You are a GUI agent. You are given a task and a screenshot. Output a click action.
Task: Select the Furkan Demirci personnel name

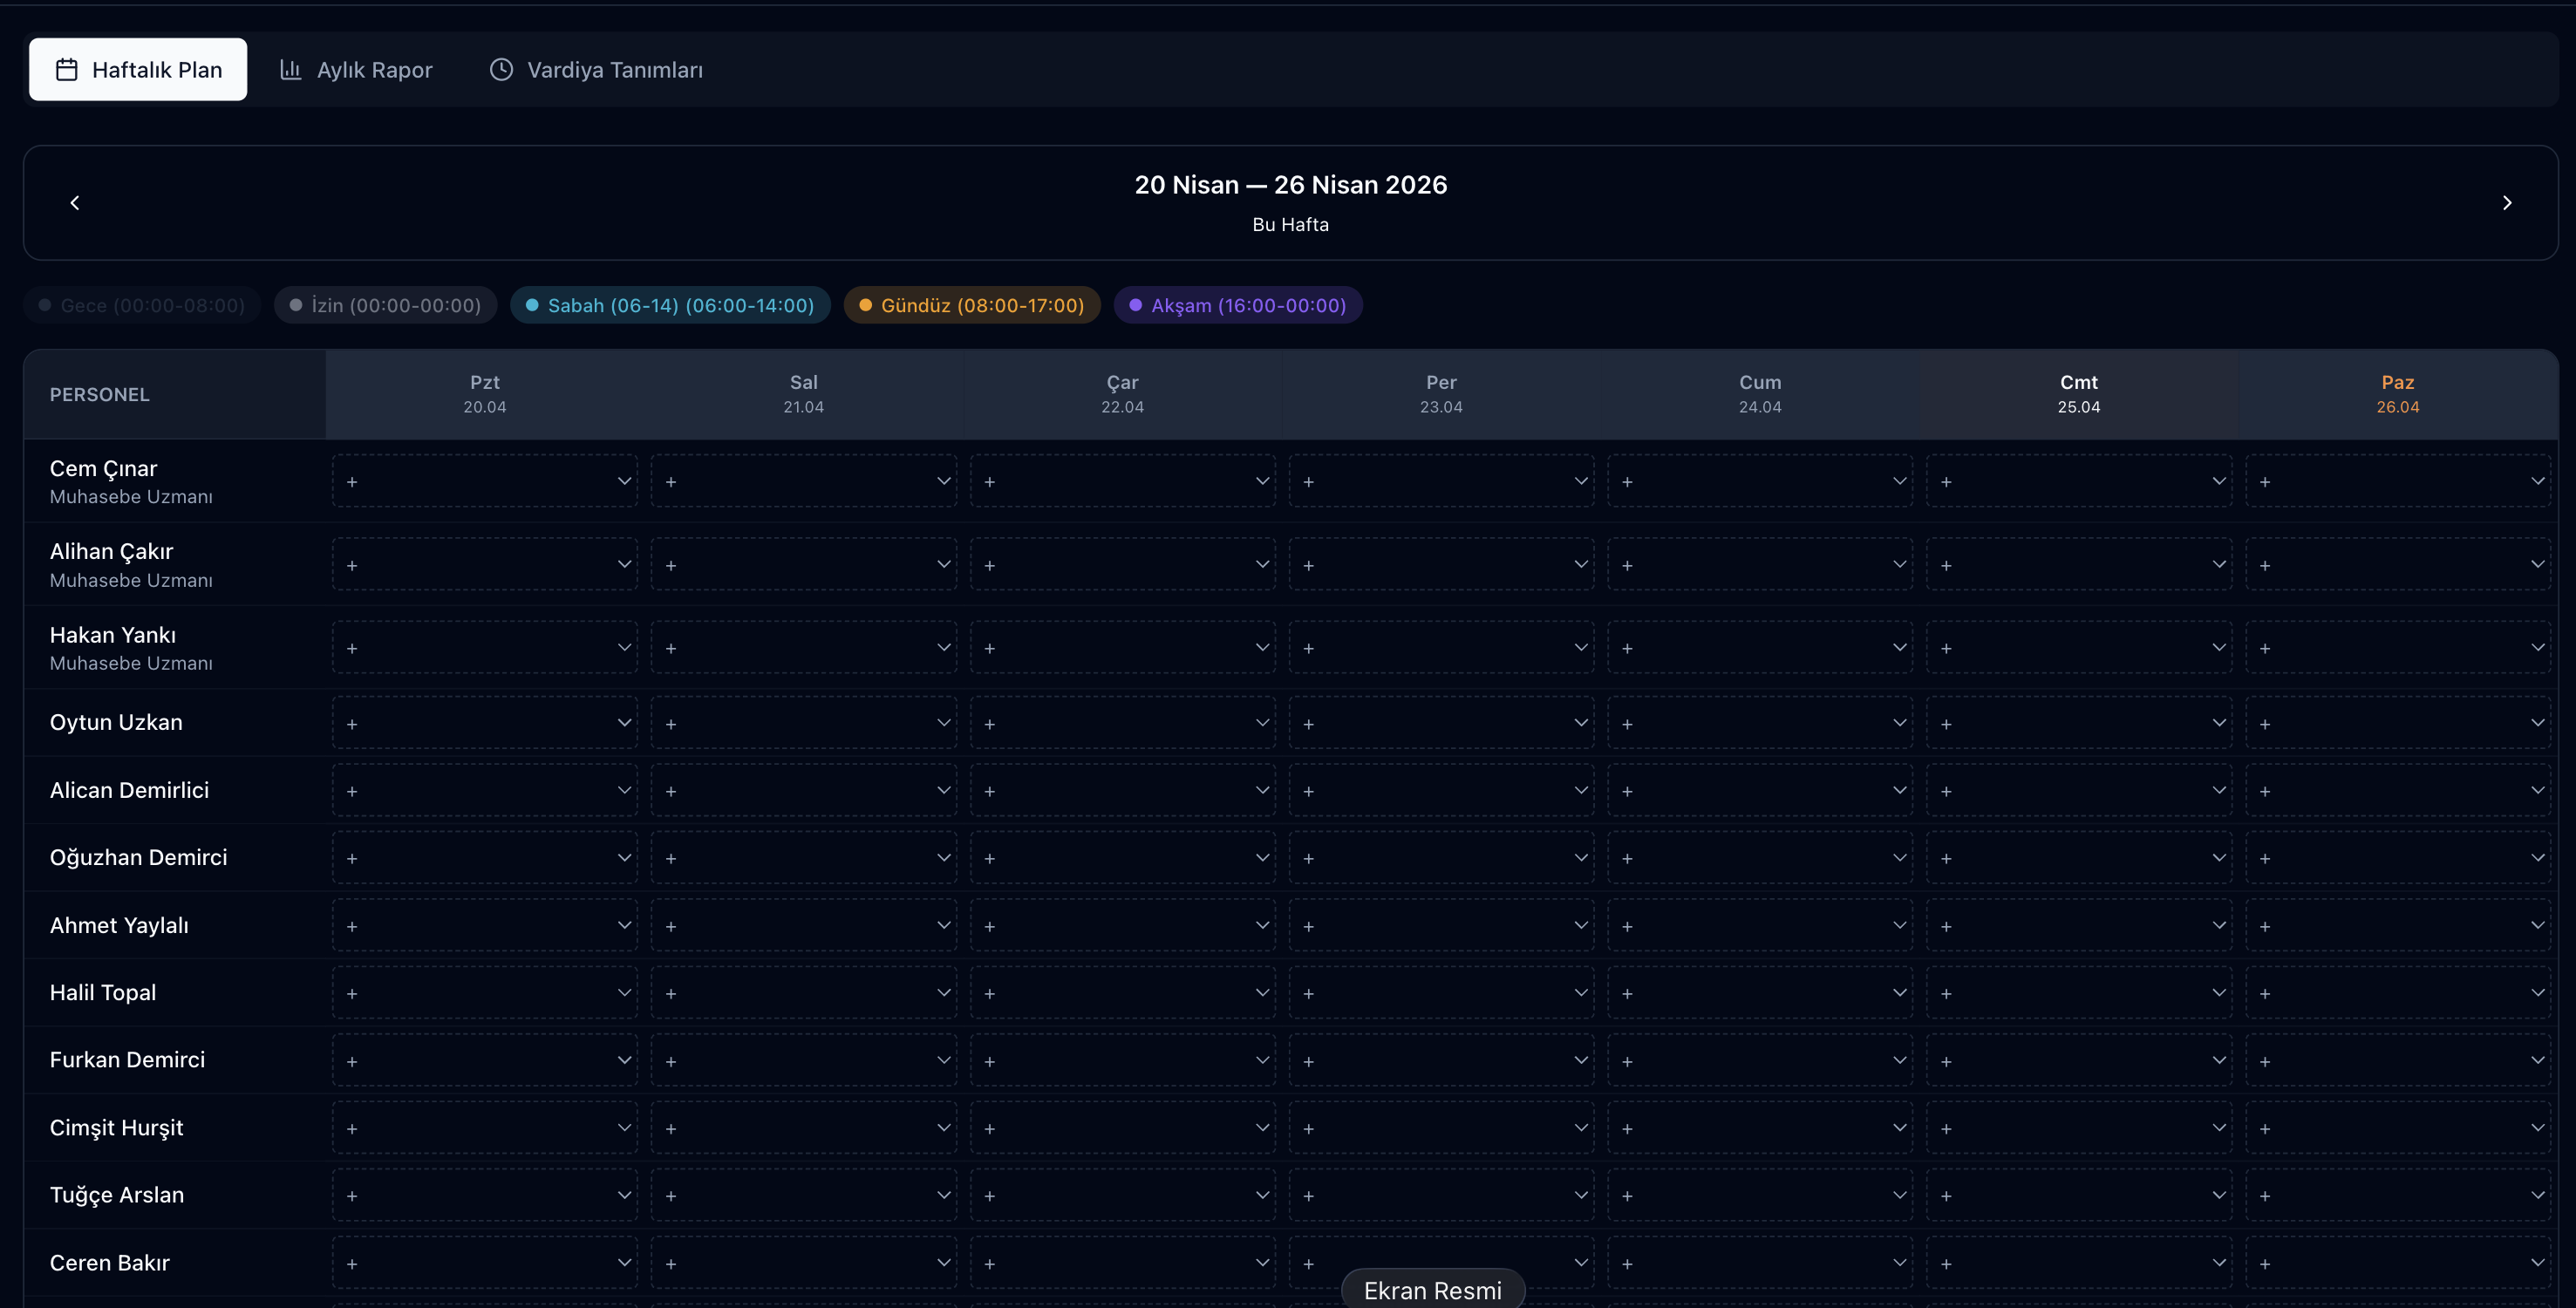tap(128, 1060)
